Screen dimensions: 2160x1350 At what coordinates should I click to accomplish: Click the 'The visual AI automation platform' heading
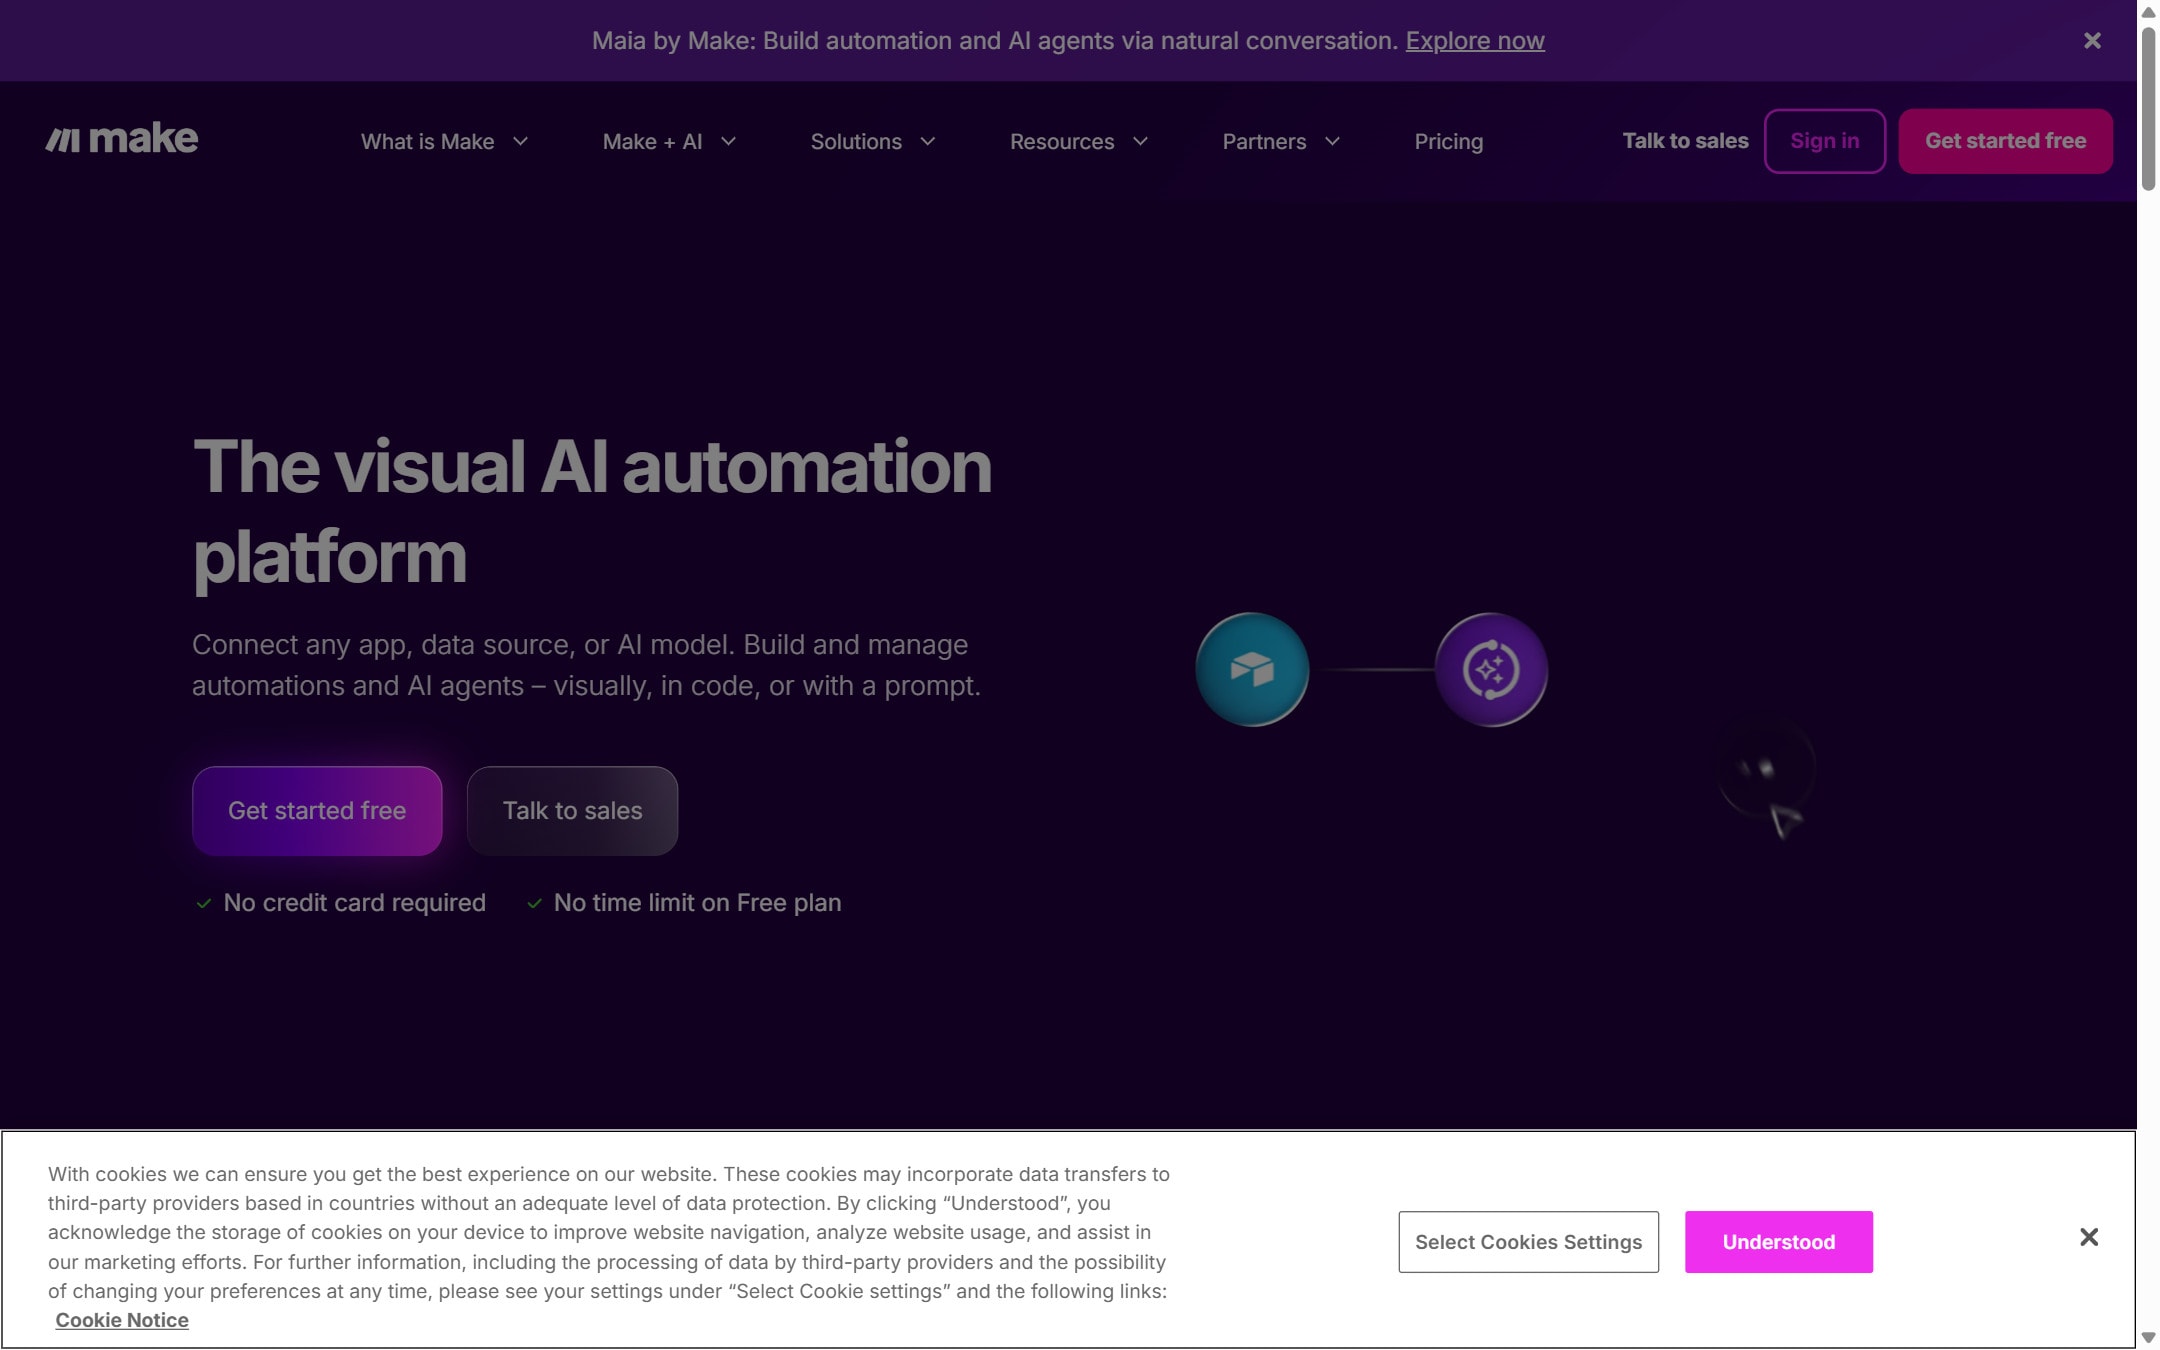592,511
